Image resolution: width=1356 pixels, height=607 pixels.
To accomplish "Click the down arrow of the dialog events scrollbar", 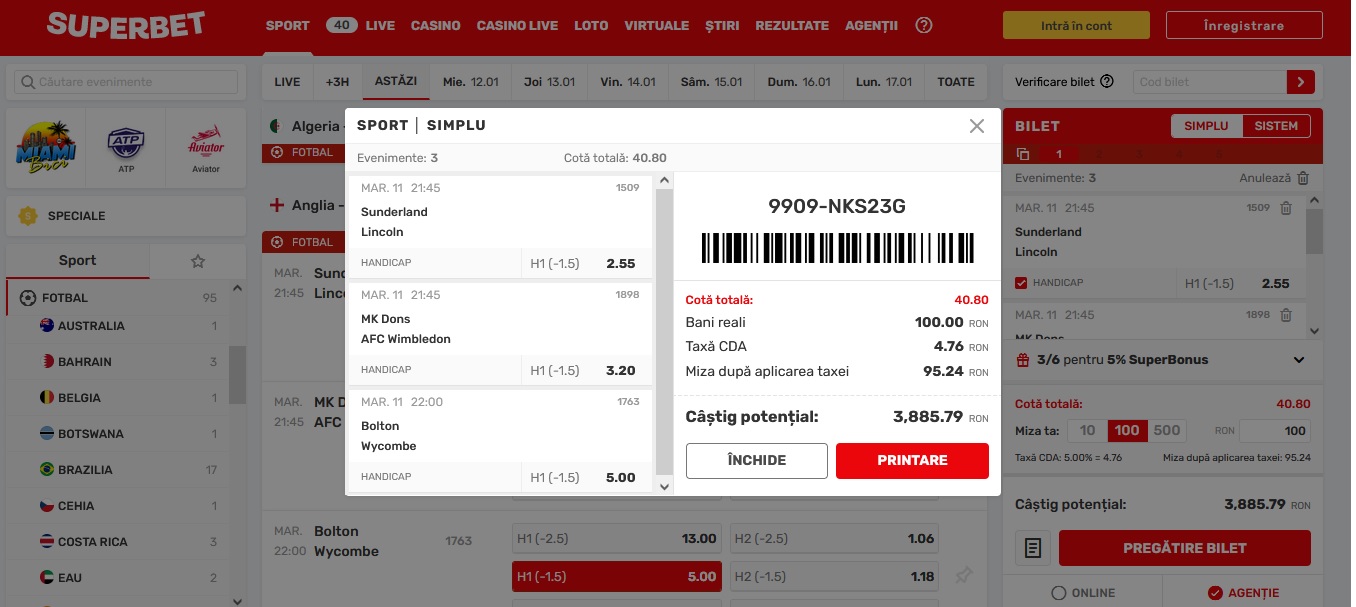I will click(664, 486).
